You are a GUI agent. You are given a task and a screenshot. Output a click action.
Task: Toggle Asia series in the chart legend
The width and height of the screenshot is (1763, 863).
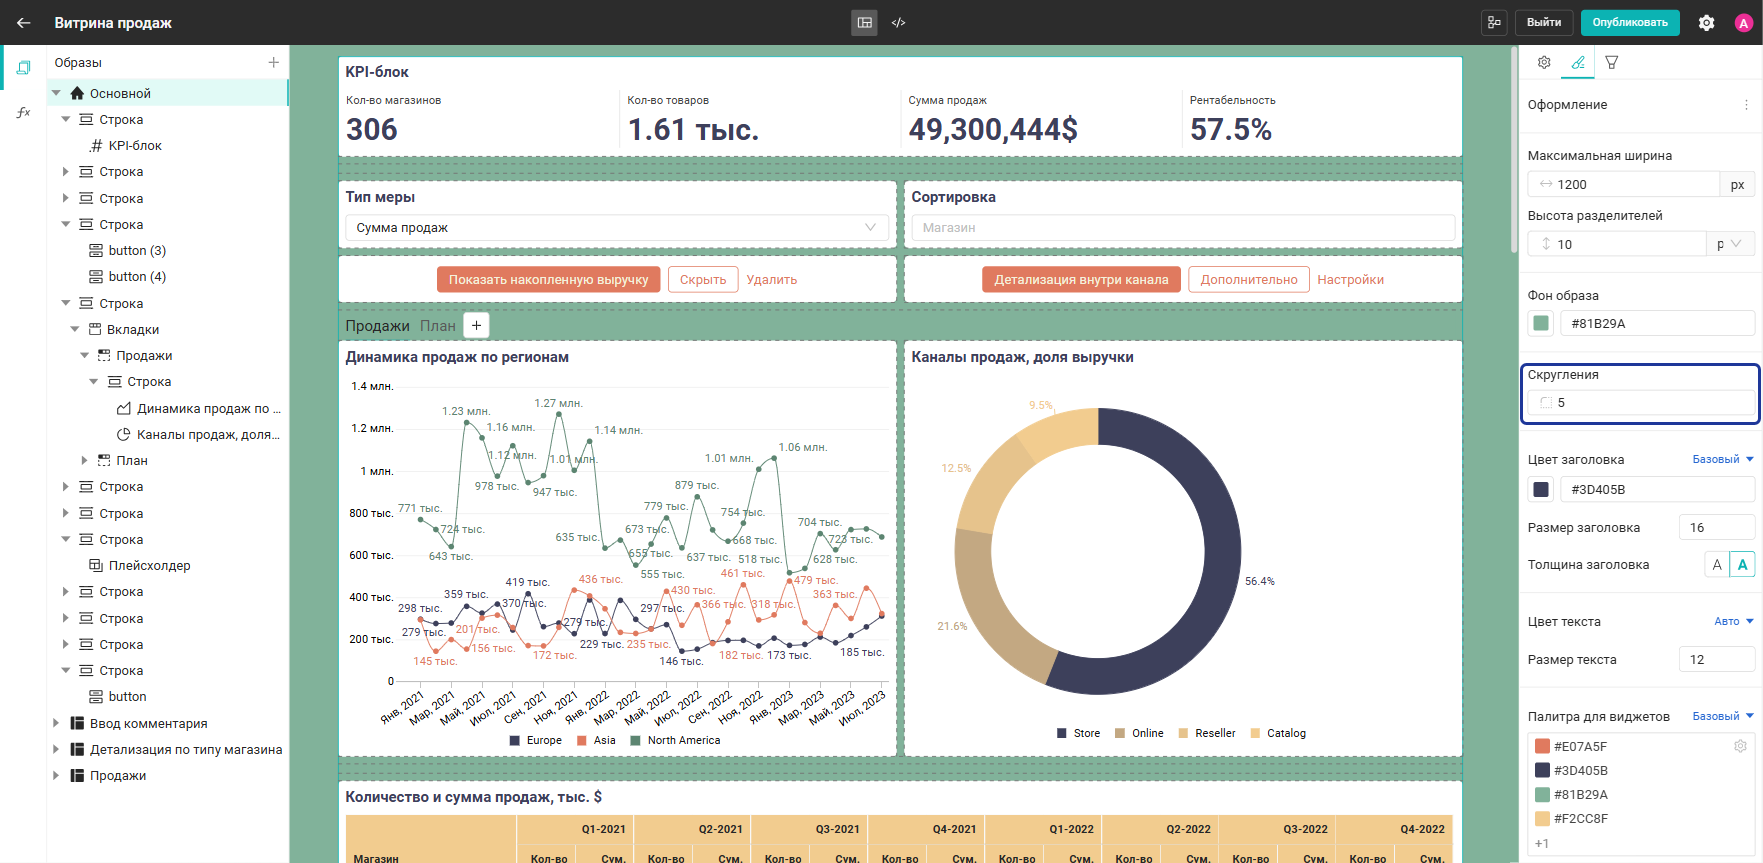pyautogui.click(x=596, y=740)
